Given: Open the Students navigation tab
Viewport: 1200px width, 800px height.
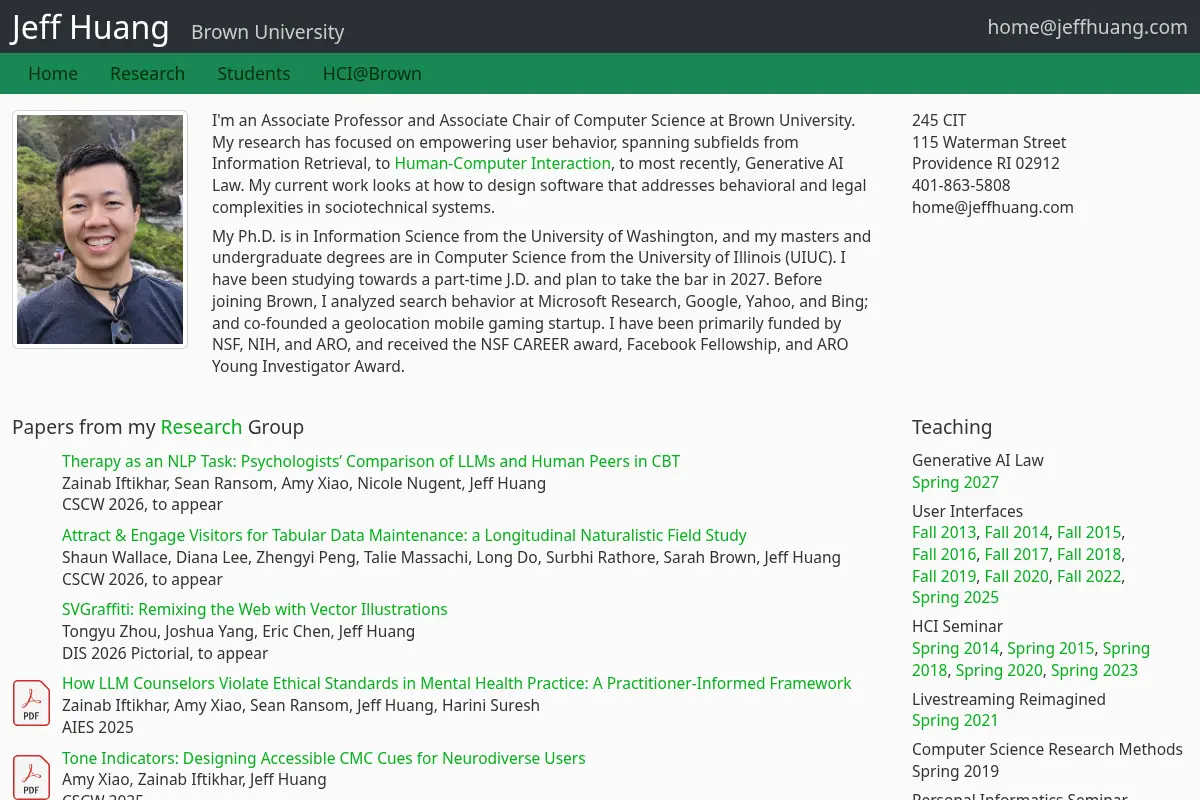Looking at the screenshot, I should (254, 74).
